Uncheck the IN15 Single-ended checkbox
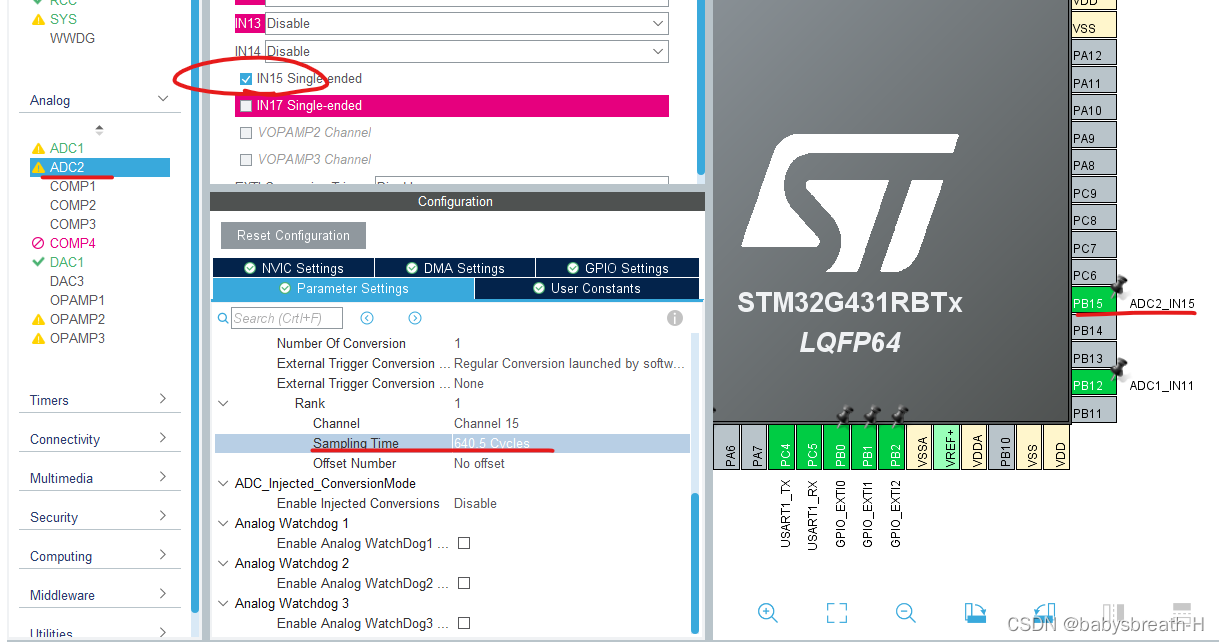The image size is (1219, 644). pos(246,78)
